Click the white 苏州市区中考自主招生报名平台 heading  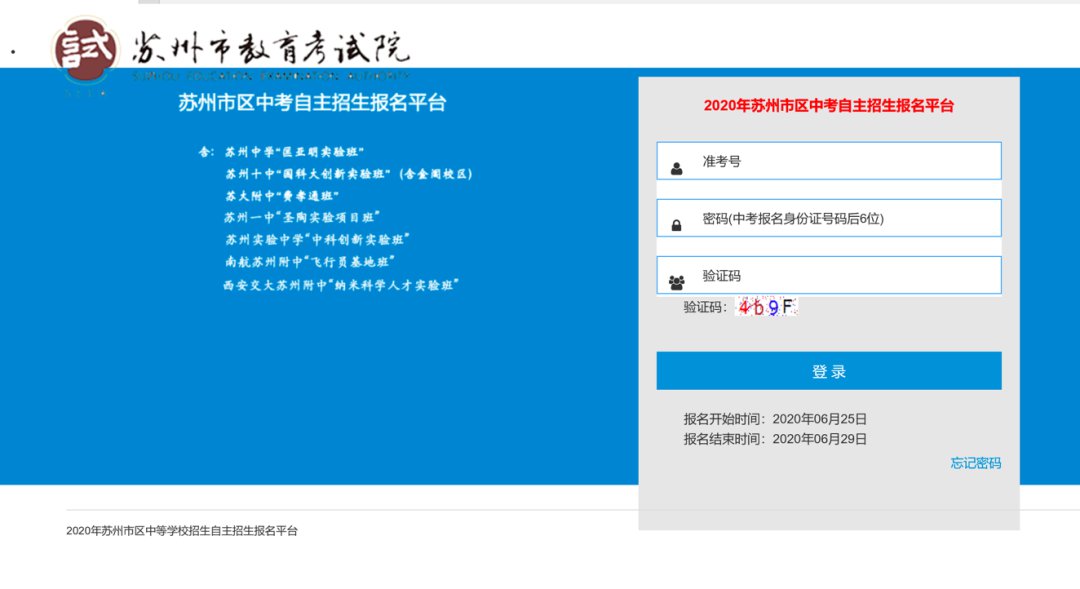tap(312, 102)
